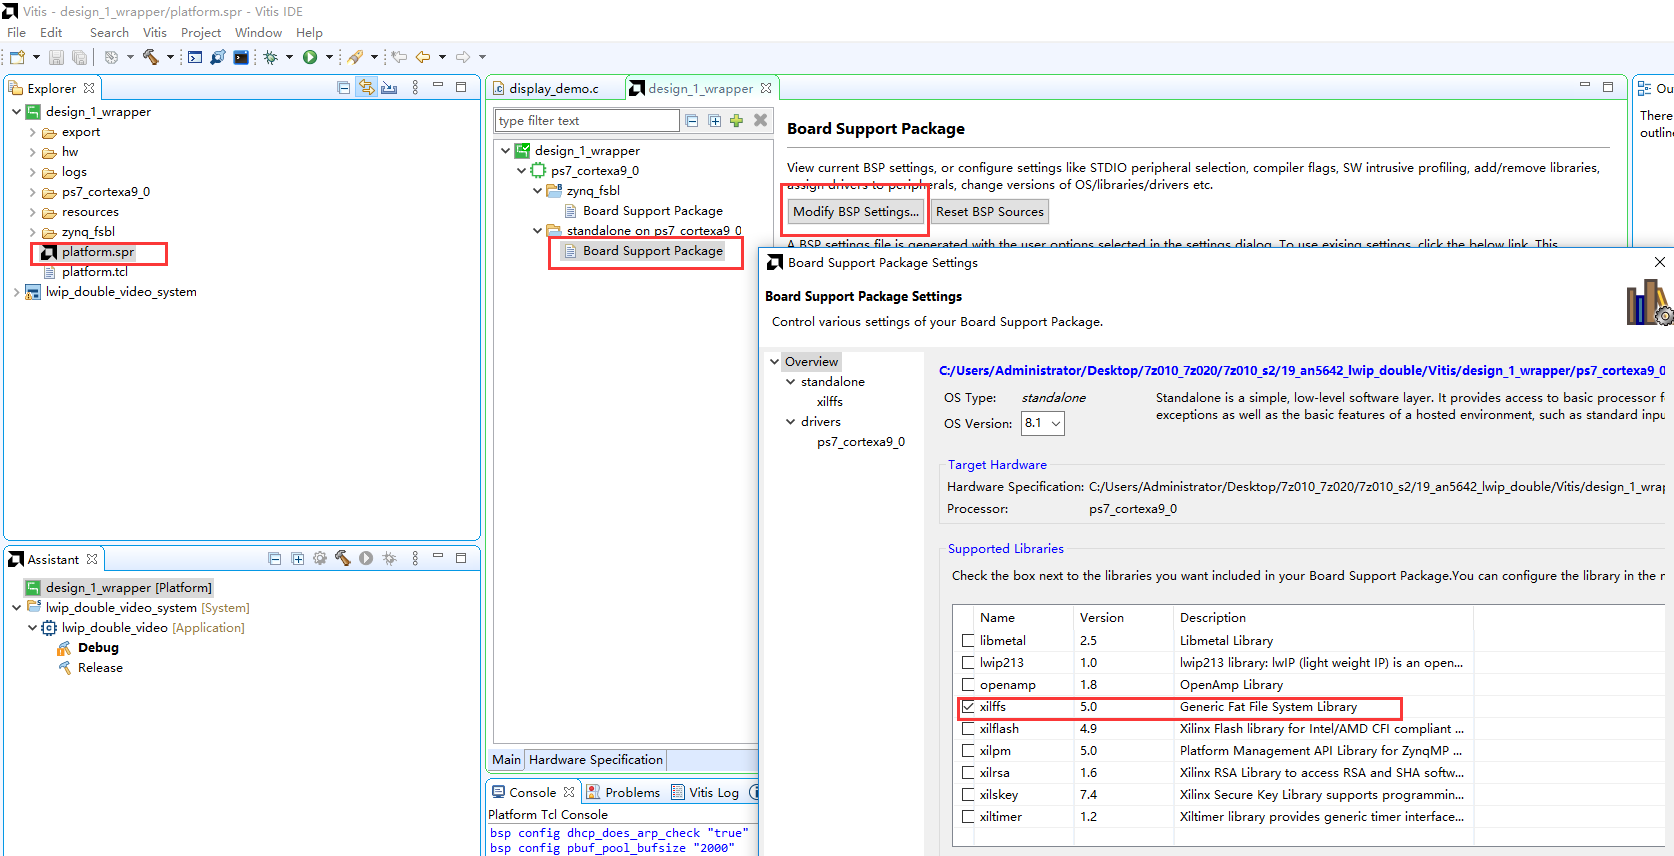
Task: Open the XSCT console toolbar icon
Action: coord(195,57)
